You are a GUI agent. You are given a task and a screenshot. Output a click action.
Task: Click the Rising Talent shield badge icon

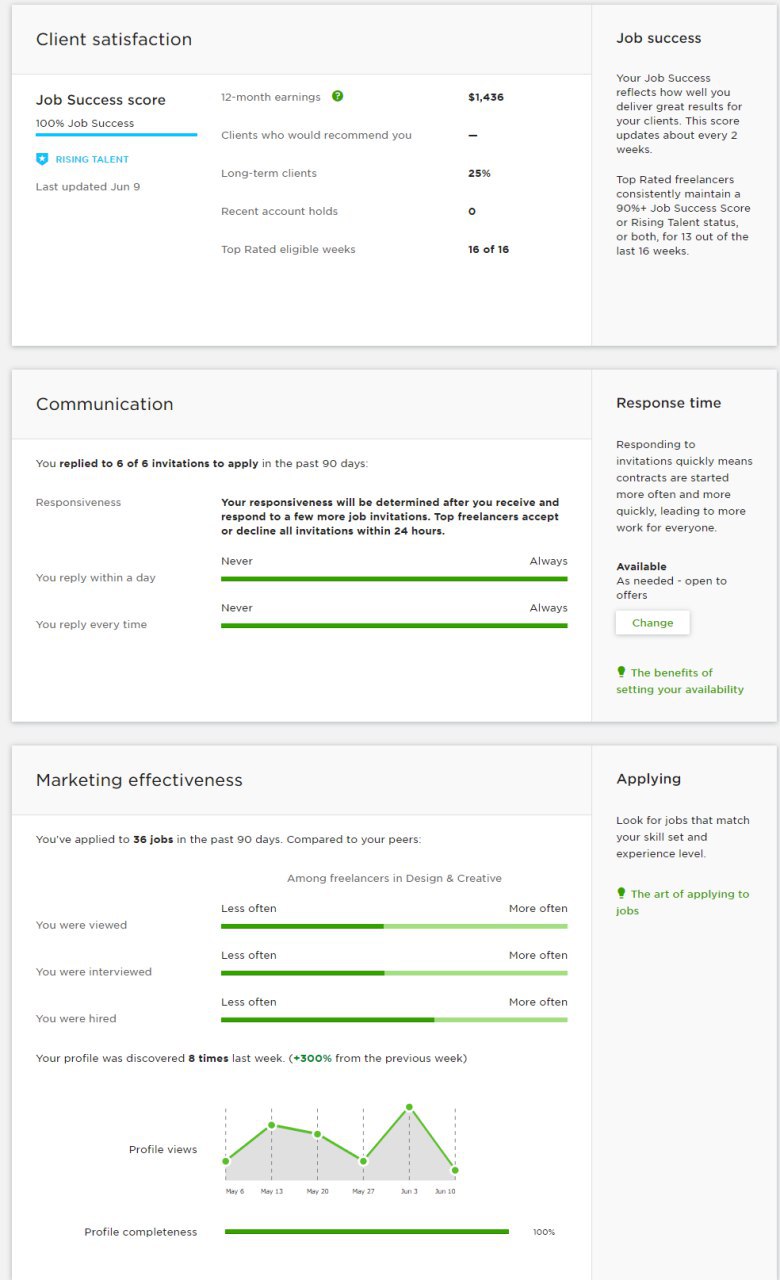click(x=42, y=159)
